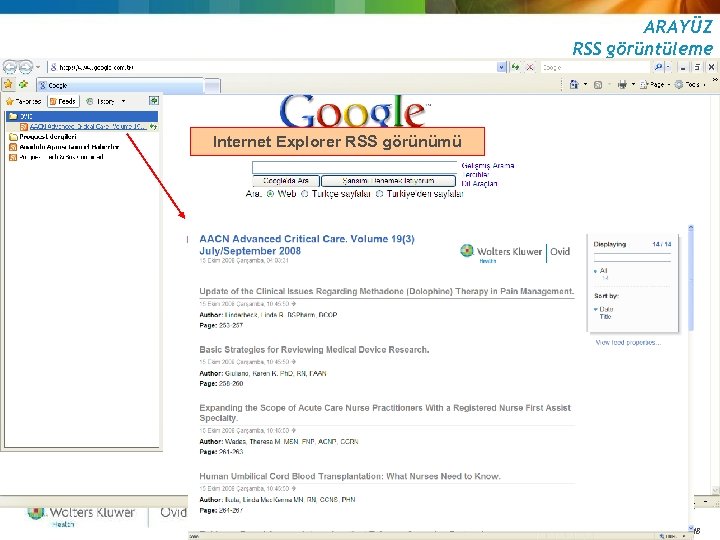Click the Wolters Kluwer Ovid logo in feed

click(515, 252)
